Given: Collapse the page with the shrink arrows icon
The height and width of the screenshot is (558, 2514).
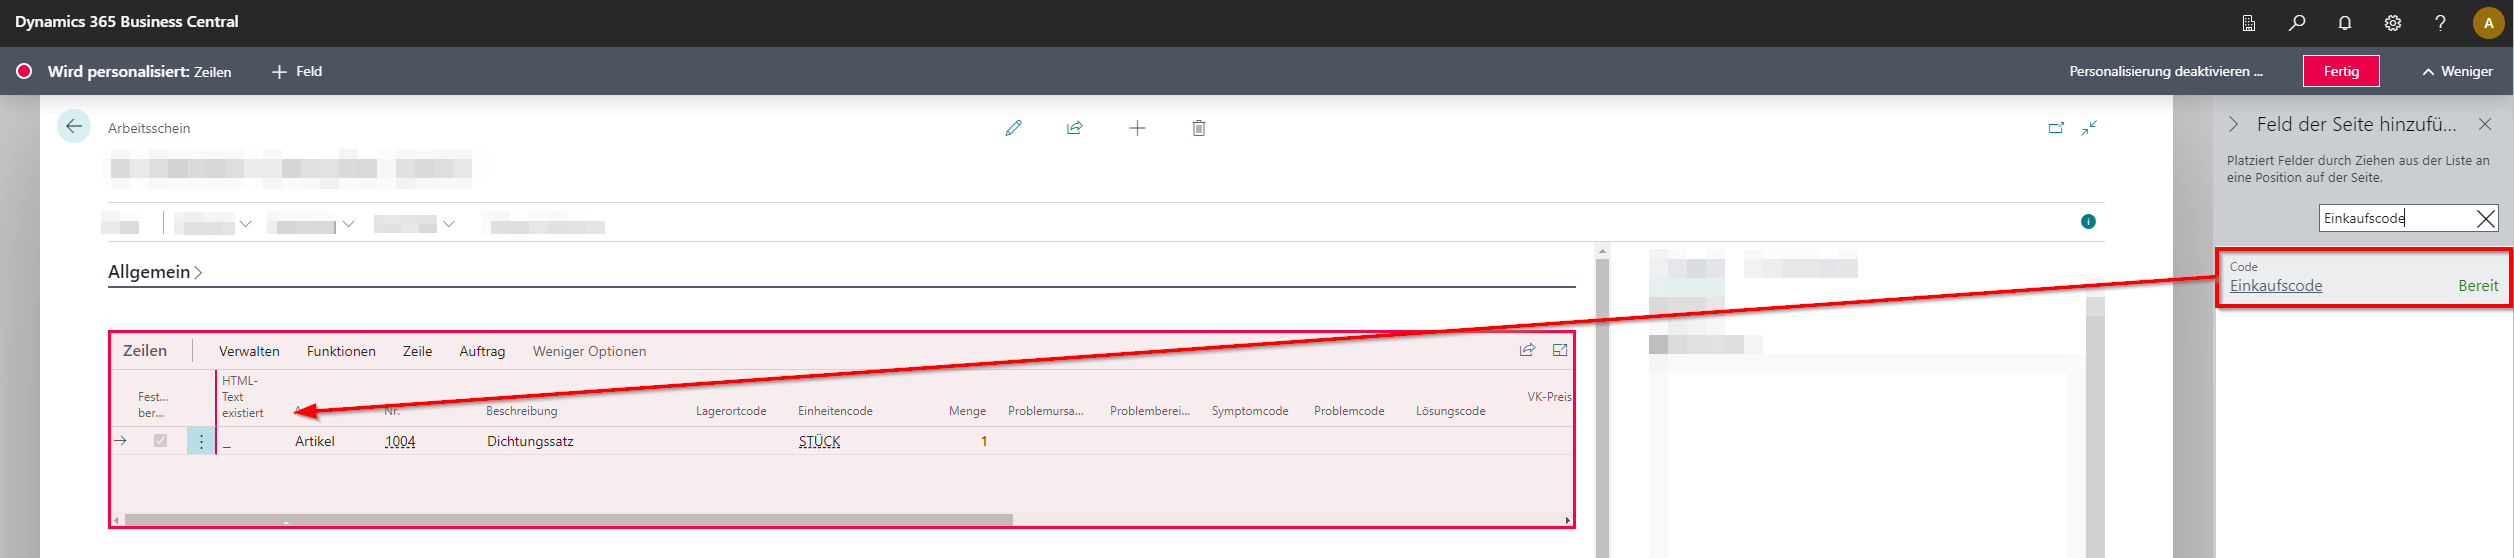Looking at the screenshot, I should pos(2090,128).
